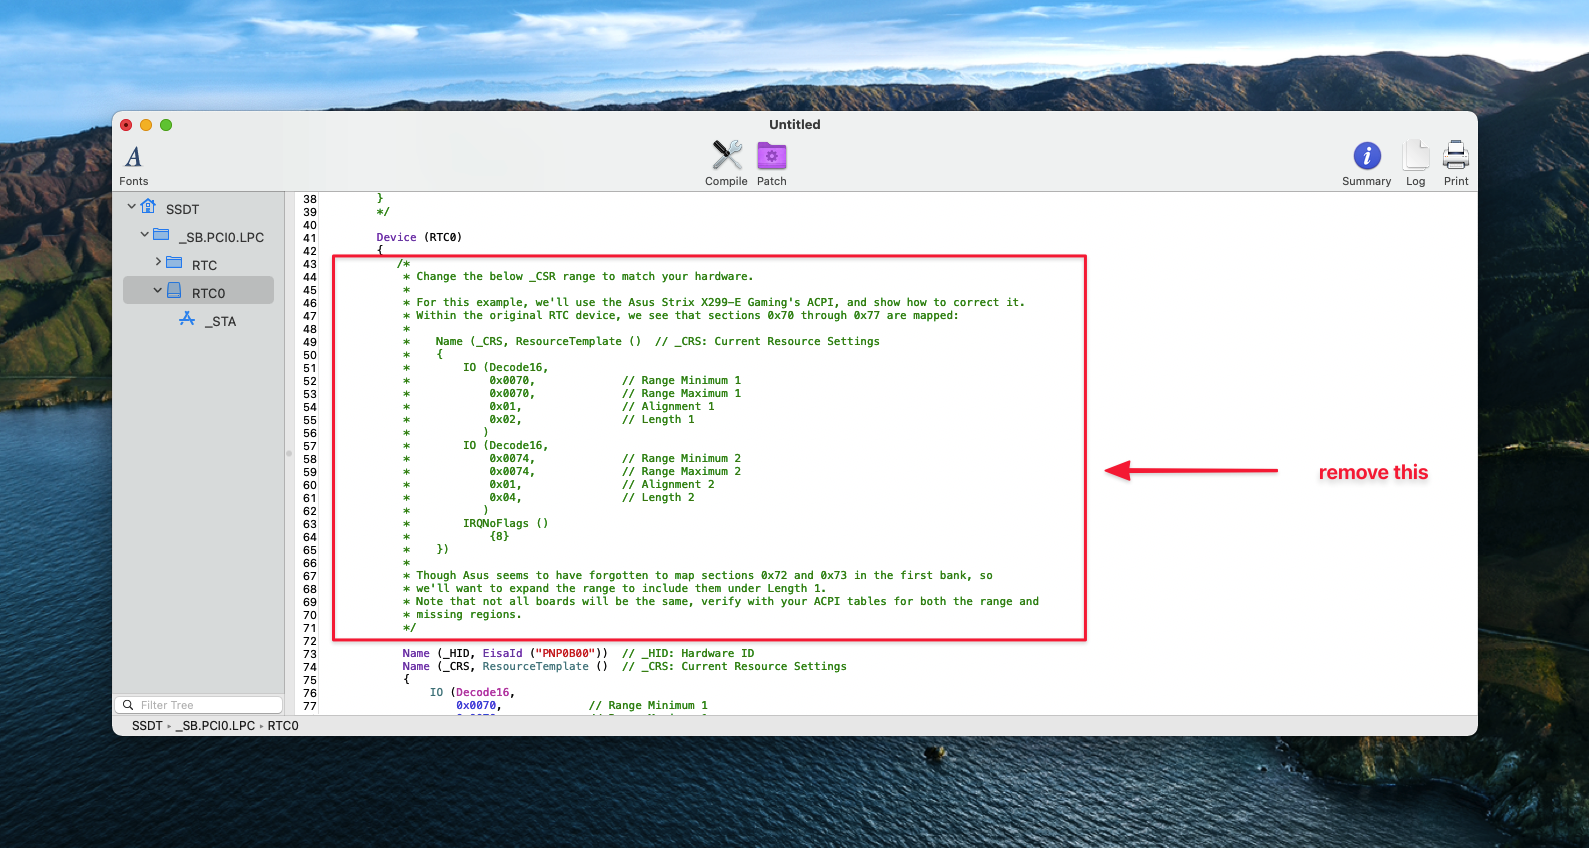Screen dimensions: 1589x848
Task: Select the RTC0 tree item
Action: [x=208, y=293]
